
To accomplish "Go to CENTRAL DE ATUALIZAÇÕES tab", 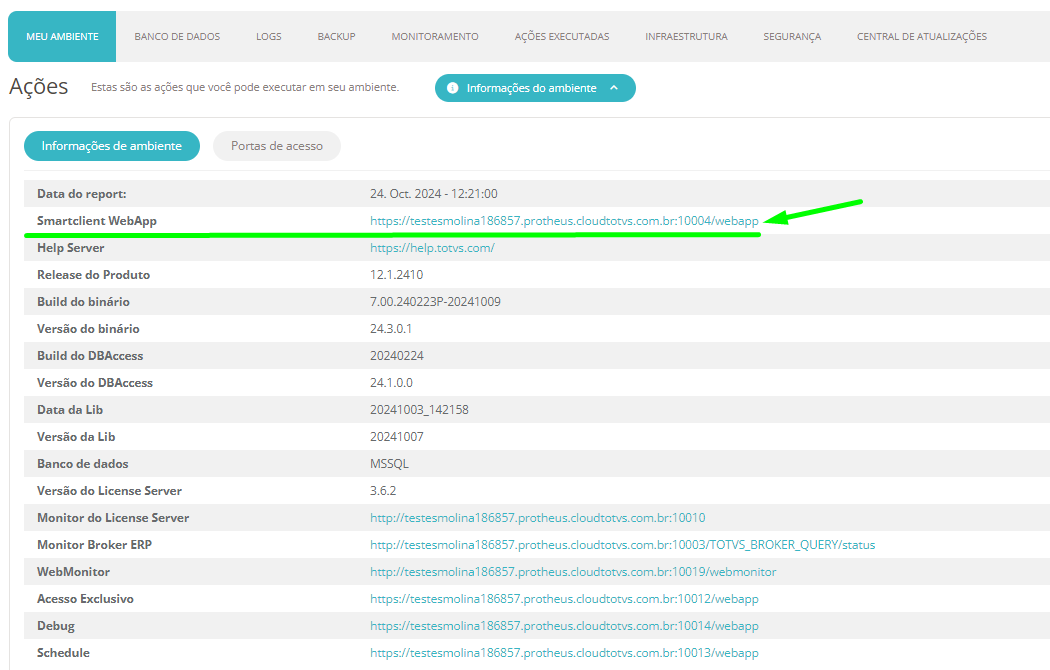I will click(x=921, y=36).
